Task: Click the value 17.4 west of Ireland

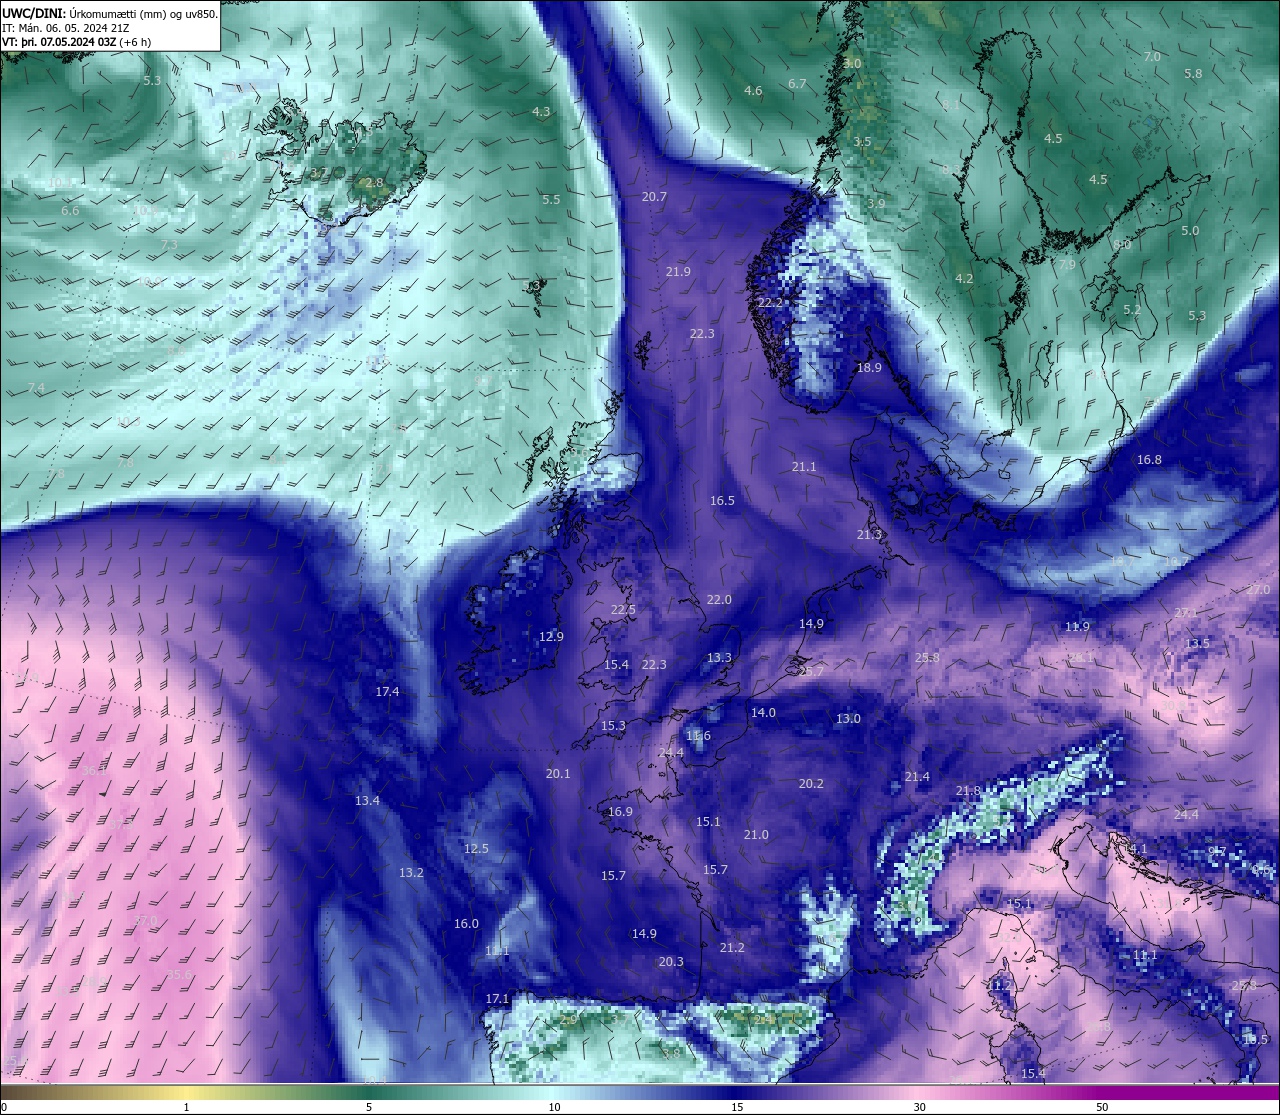Action: click(x=387, y=692)
